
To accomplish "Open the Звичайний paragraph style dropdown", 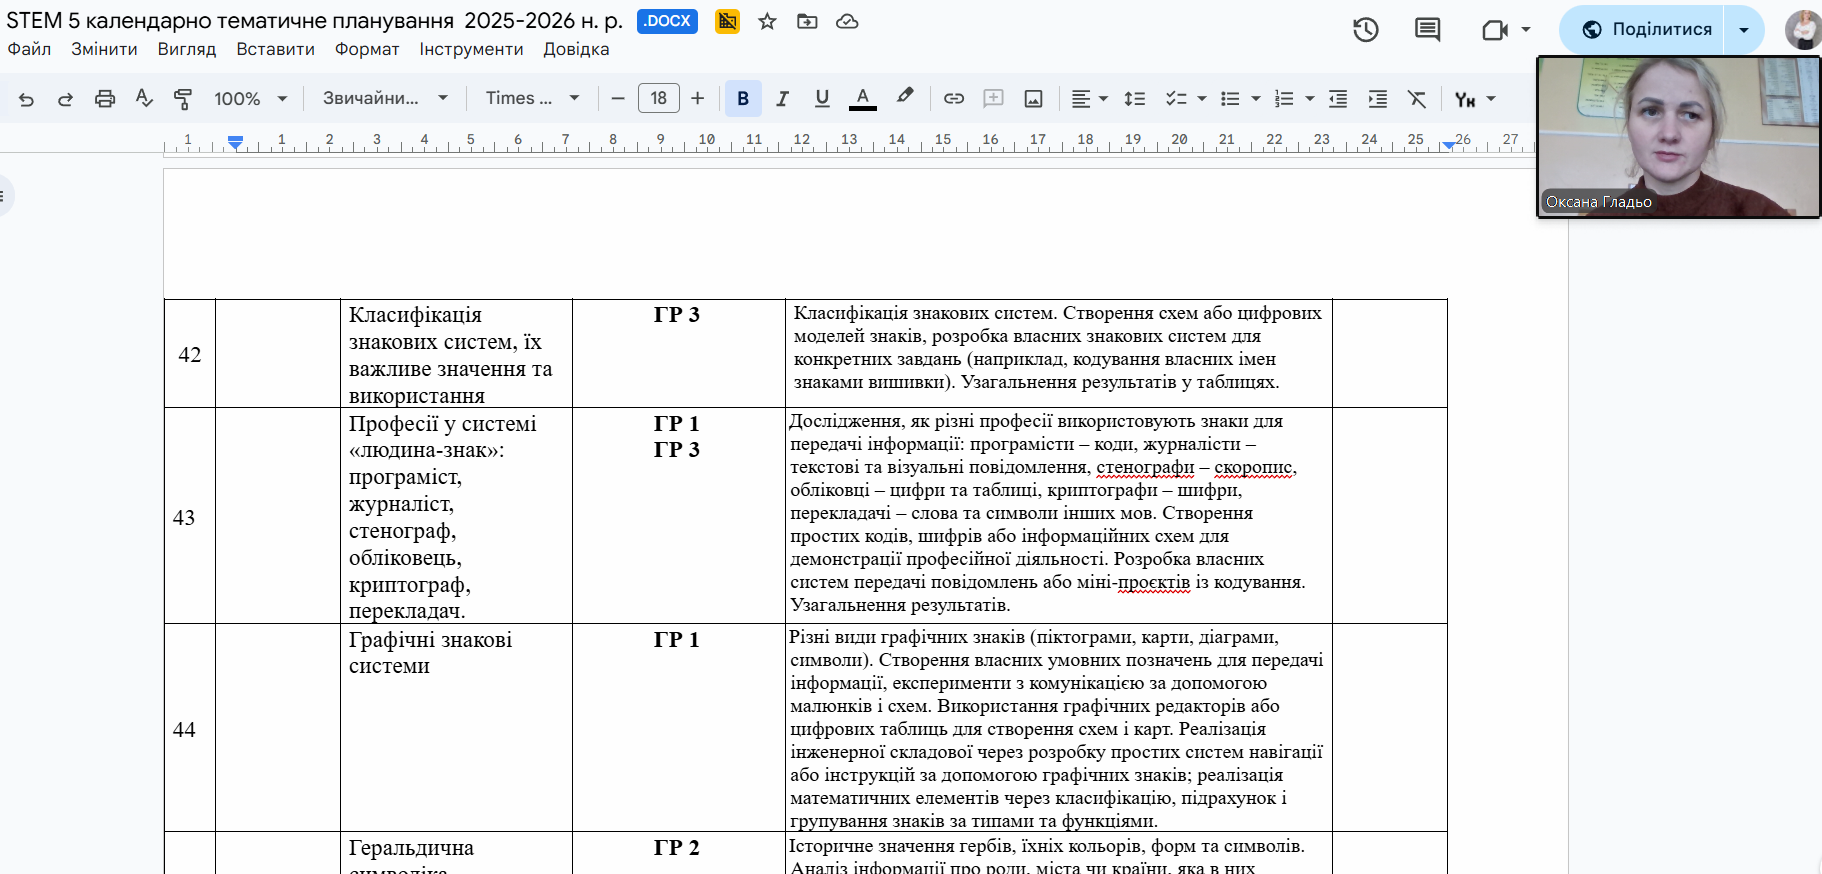I will coord(385,99).
